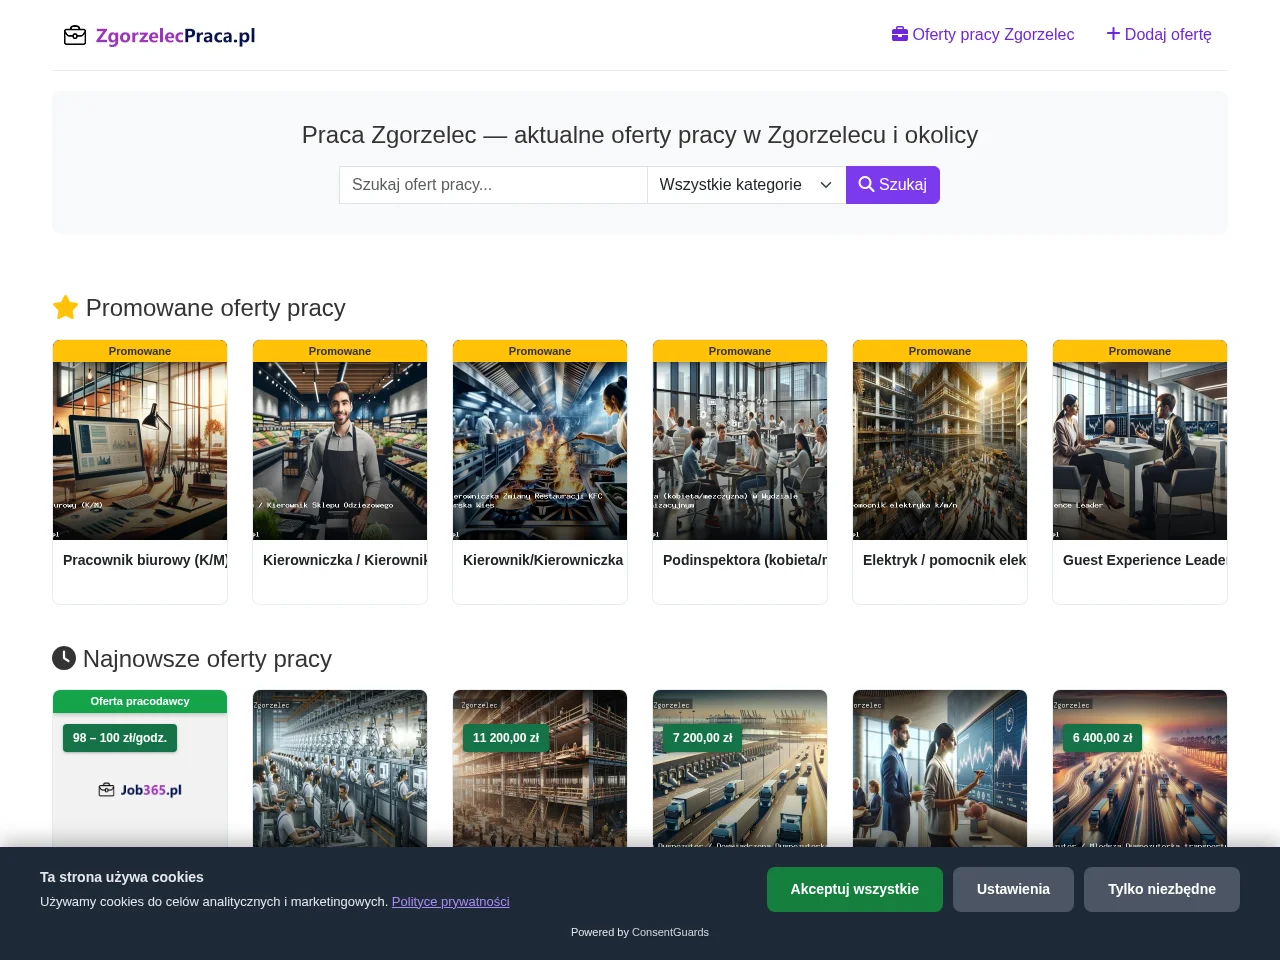Choose Tylko niezbędne cookies
Image resolution: width=1280 pixels, height=960 pixels.
tap(1162, 889)
